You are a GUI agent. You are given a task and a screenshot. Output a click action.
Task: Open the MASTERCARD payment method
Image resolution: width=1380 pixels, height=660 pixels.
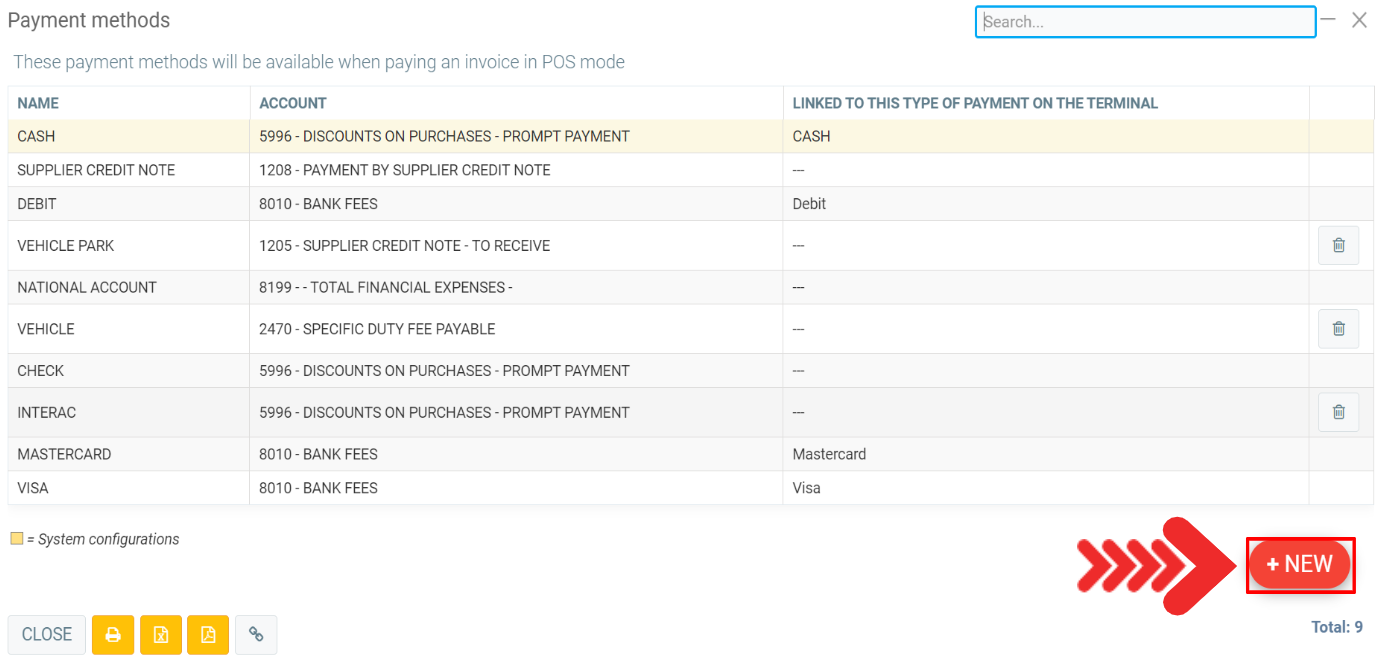point(400,453)
